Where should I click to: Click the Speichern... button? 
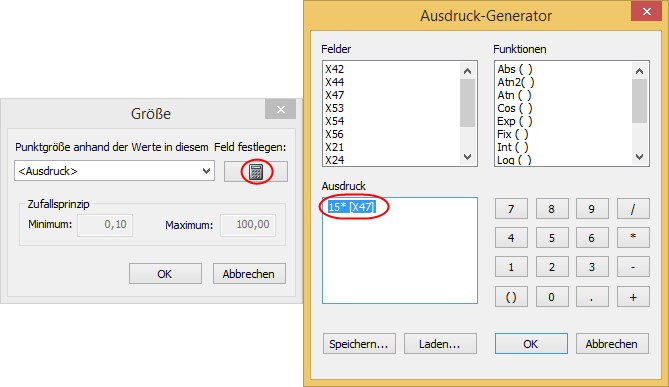click(359, 344)
